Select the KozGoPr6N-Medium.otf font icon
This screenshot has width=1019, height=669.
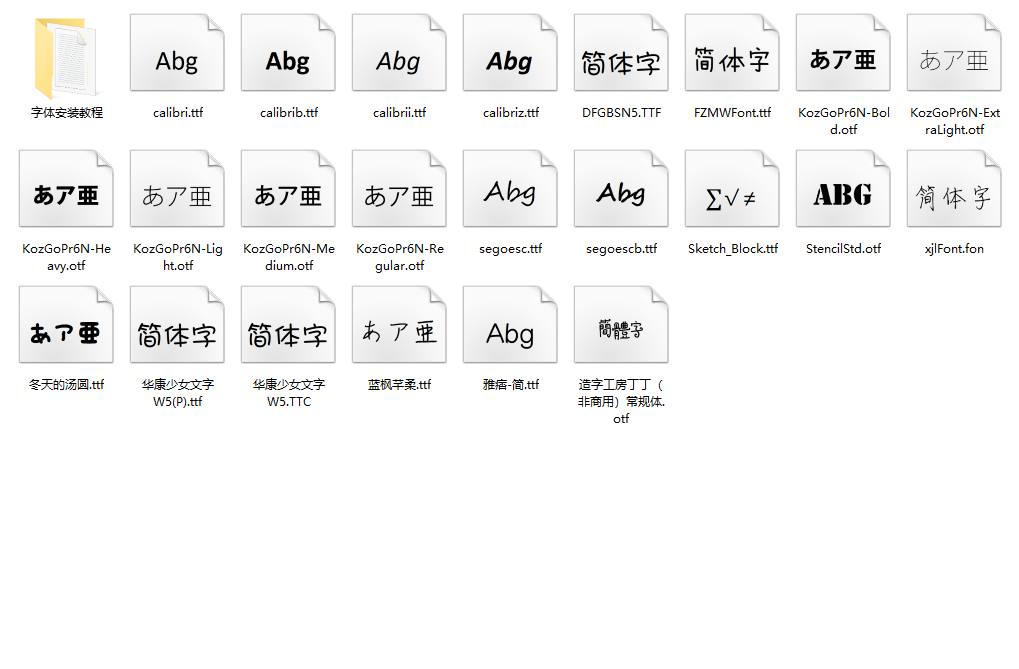(x=289, y=189)
